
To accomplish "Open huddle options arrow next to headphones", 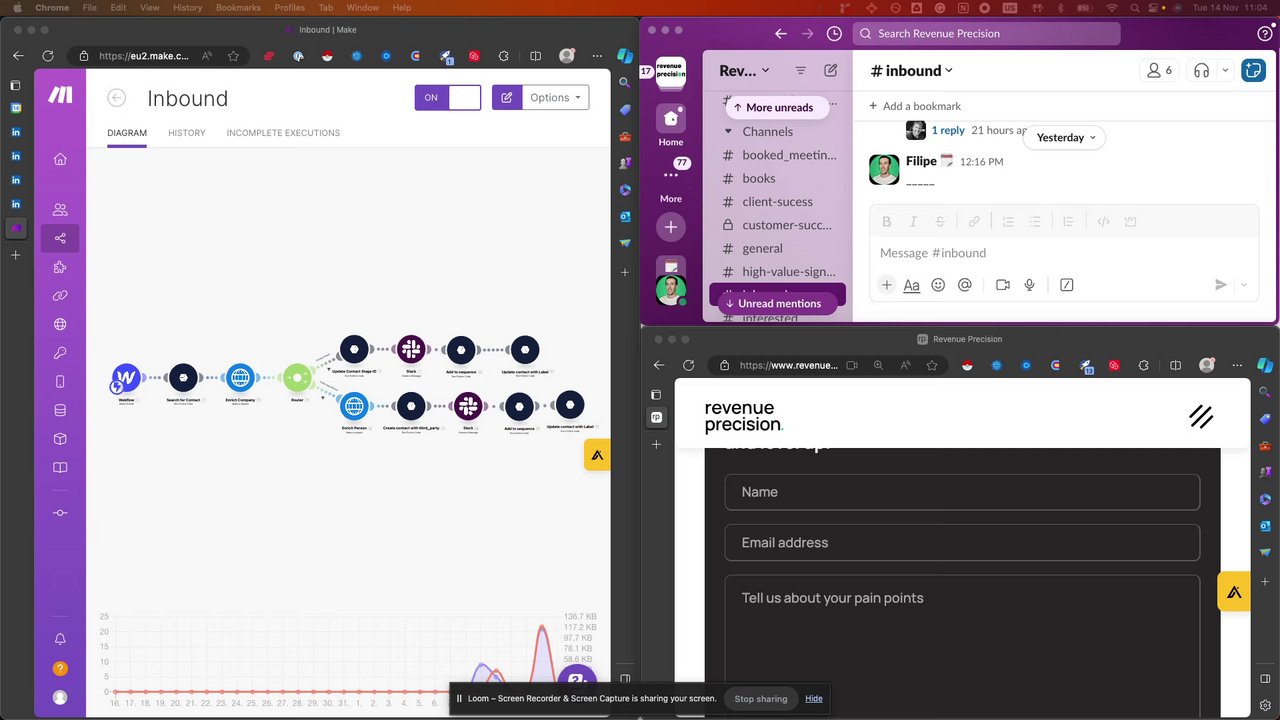I will (1225, 70).
